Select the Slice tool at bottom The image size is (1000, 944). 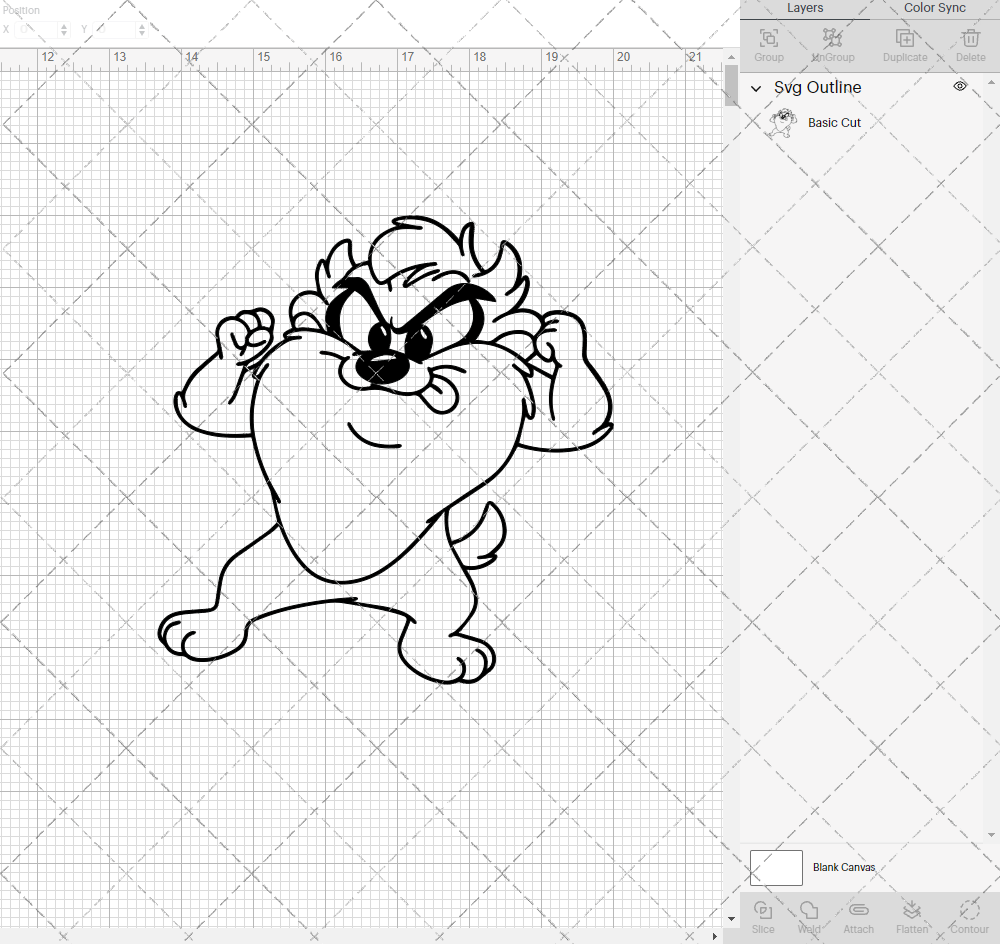(x=763, y=915)
